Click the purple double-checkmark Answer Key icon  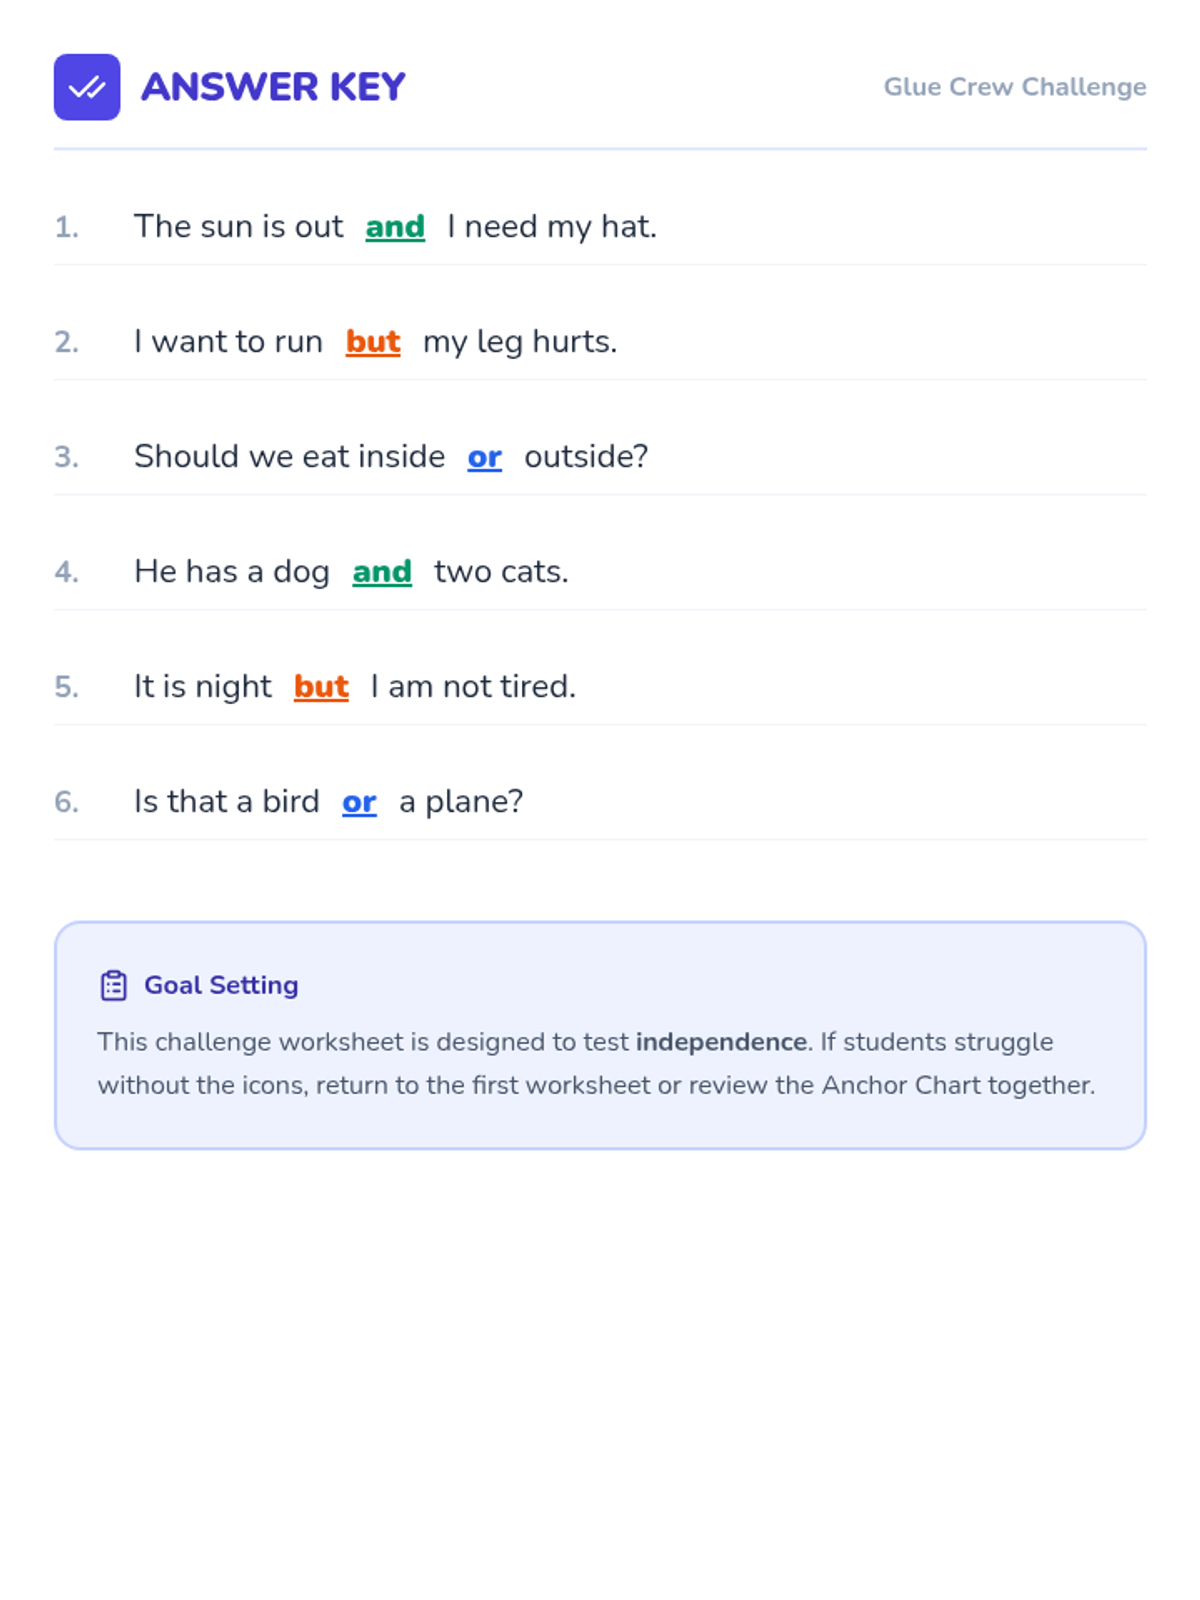pyautogui.click(x=87, y=87)
